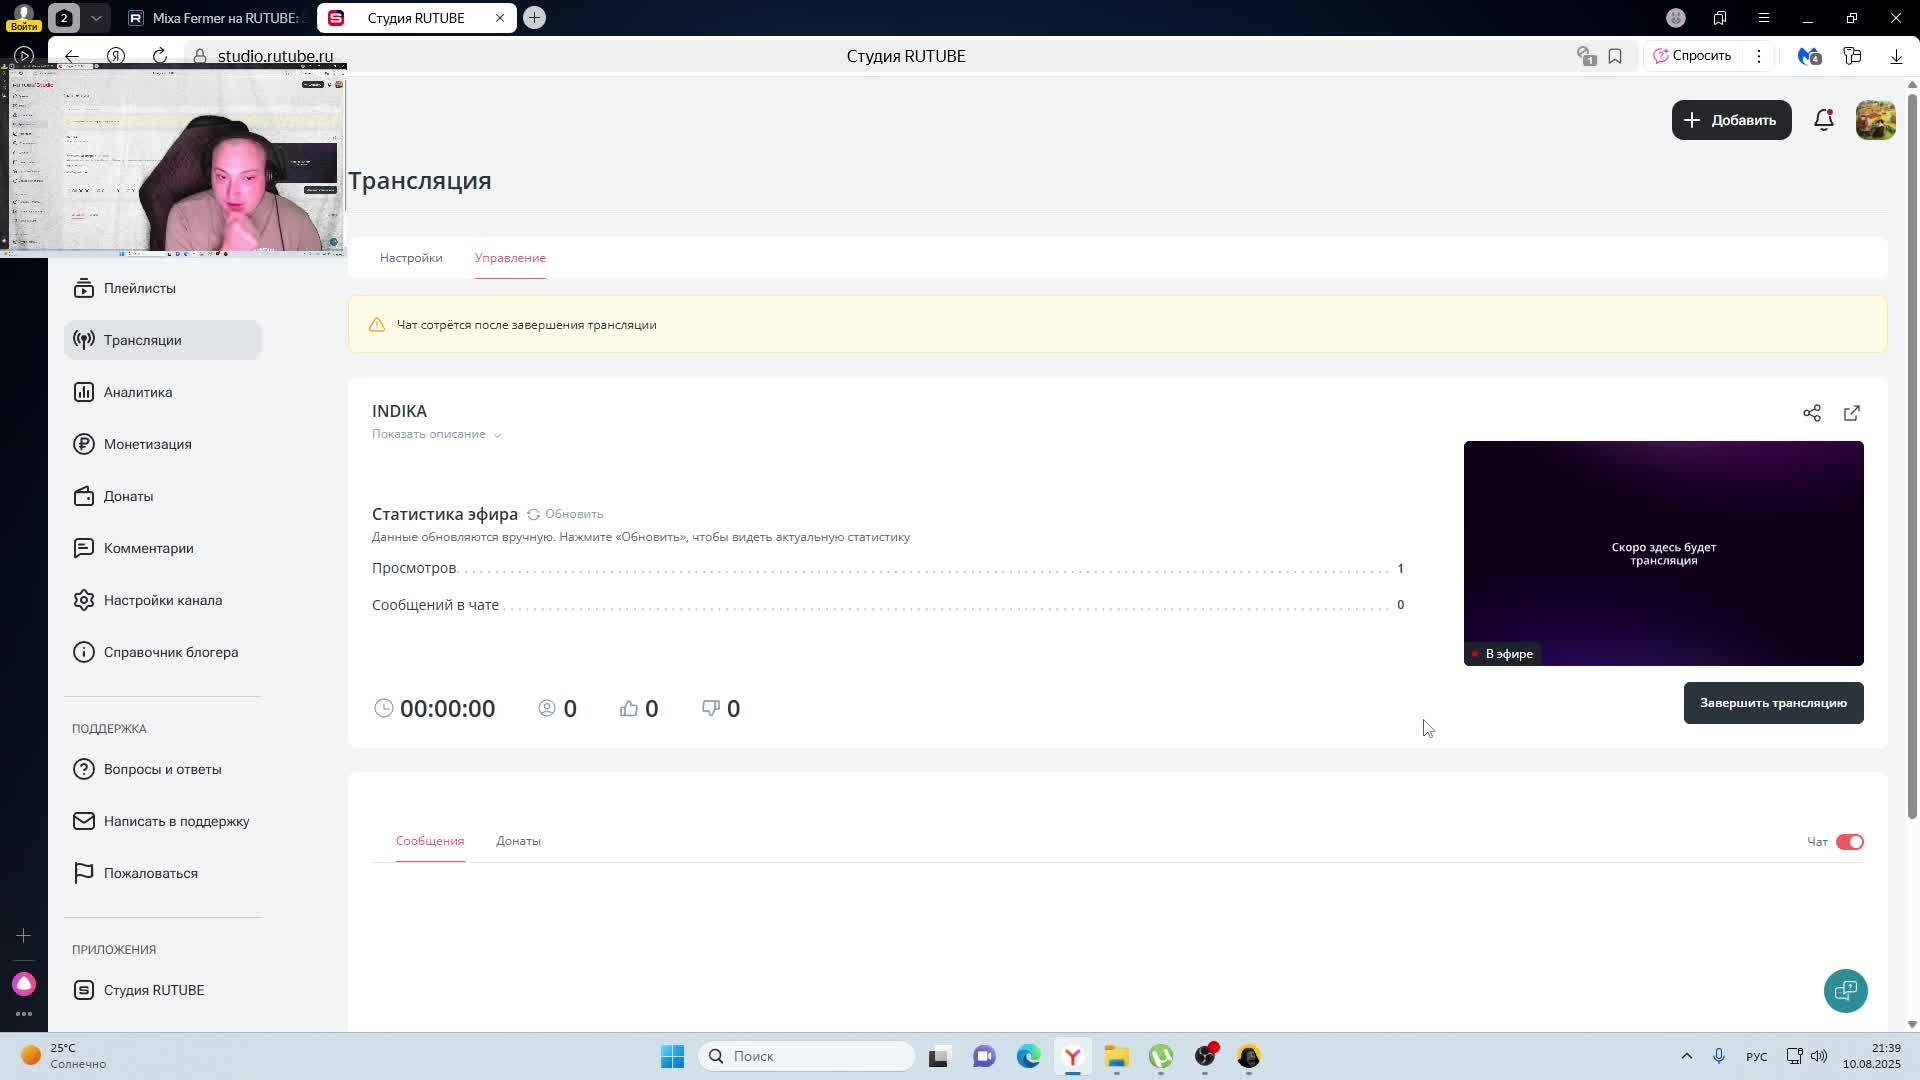The image size is (1920, 1080).
Task: Open the browser tab list dropdown arrow
Action: (x=96, y=18)
